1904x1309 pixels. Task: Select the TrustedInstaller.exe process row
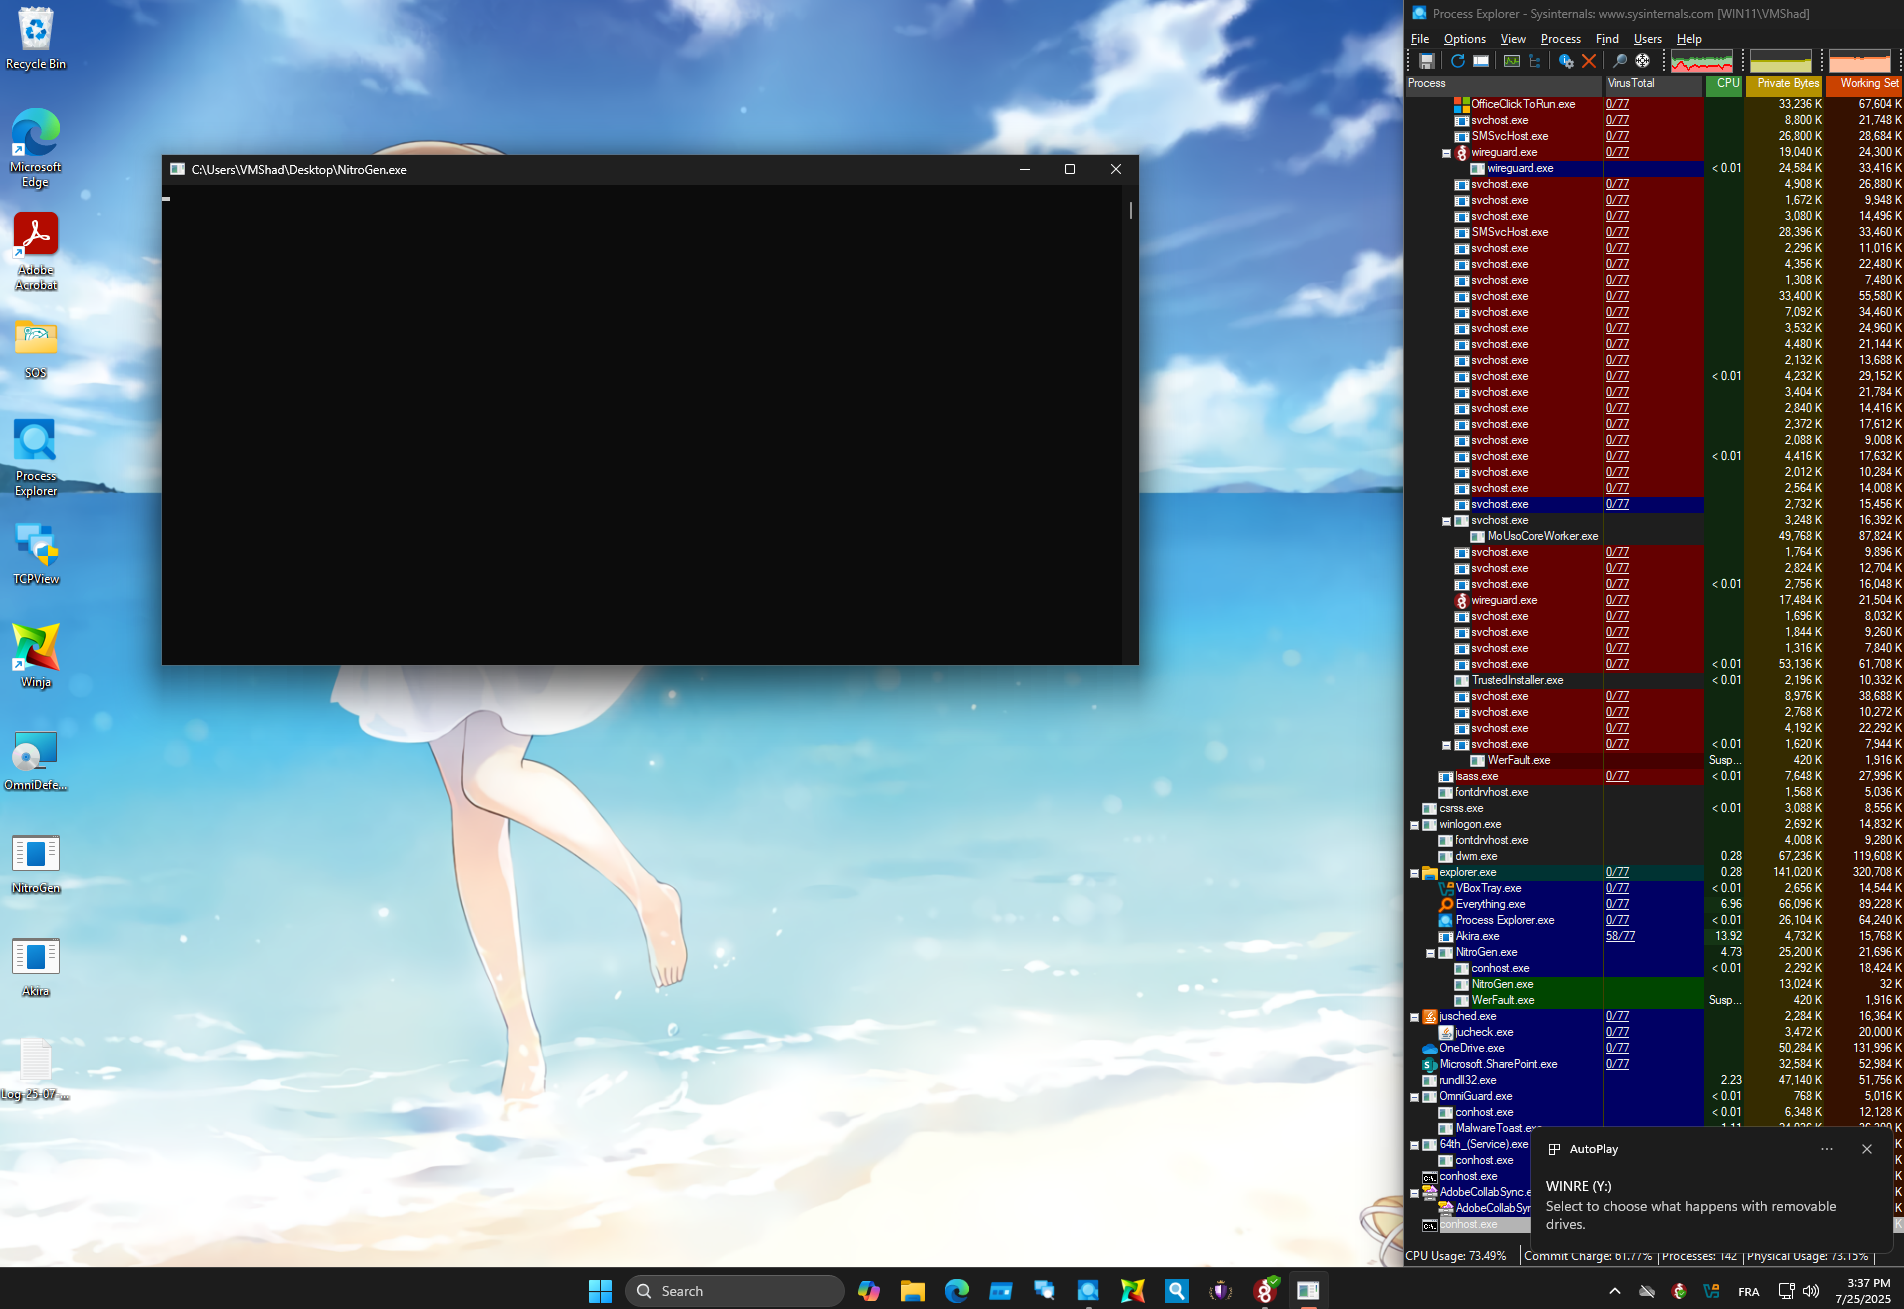point(1654,680)
